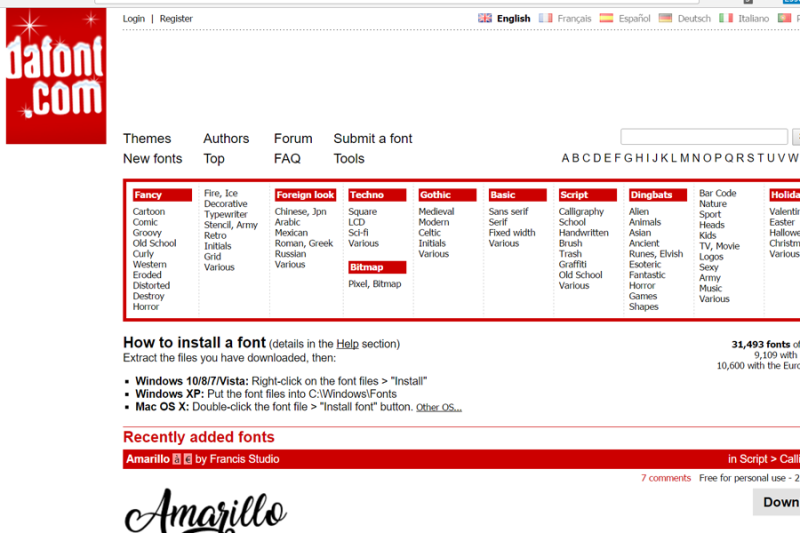Select Fixed width theme
Screen dimensions: 800x533
[x=512, y=233]
